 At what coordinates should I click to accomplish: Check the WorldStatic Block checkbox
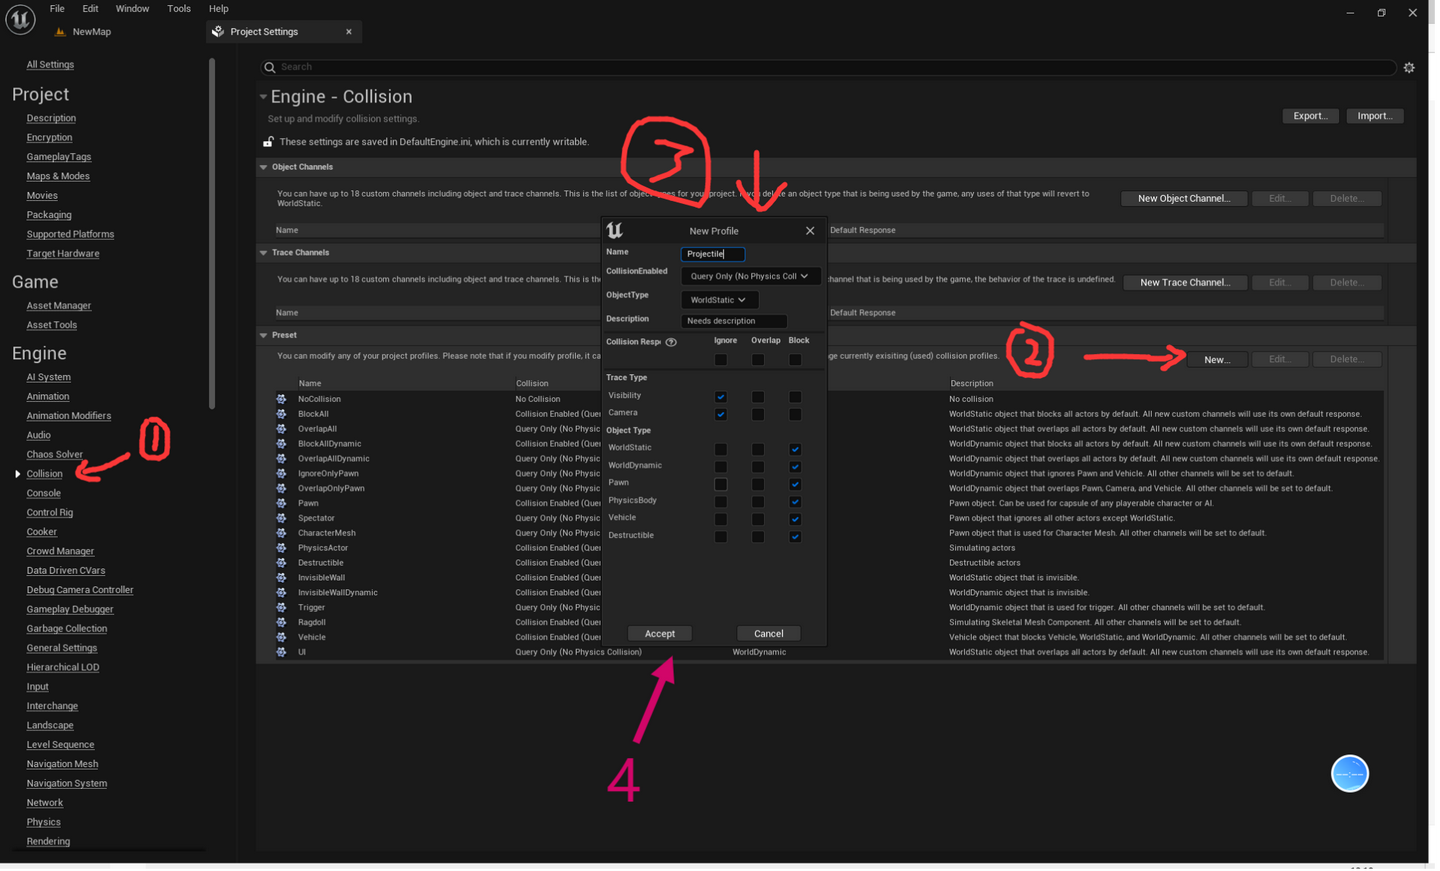tap(795, 449)
